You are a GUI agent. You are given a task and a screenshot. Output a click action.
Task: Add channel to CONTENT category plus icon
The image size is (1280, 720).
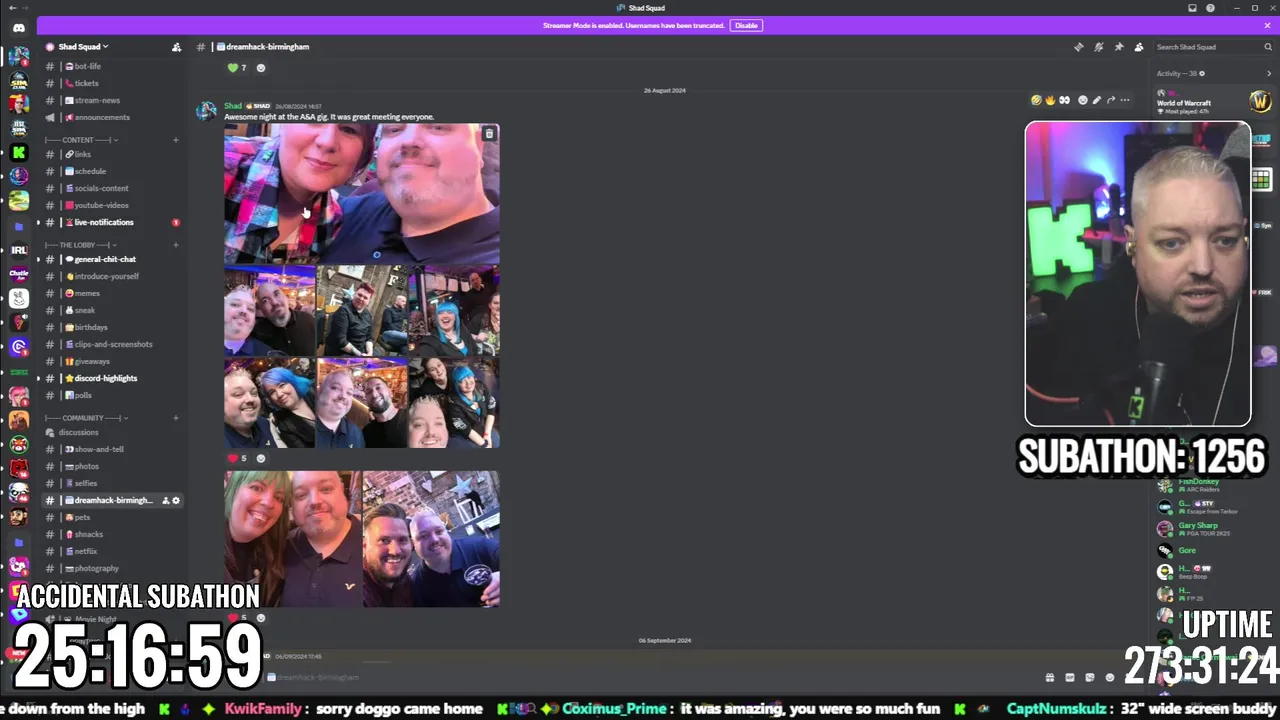(175, 140)
